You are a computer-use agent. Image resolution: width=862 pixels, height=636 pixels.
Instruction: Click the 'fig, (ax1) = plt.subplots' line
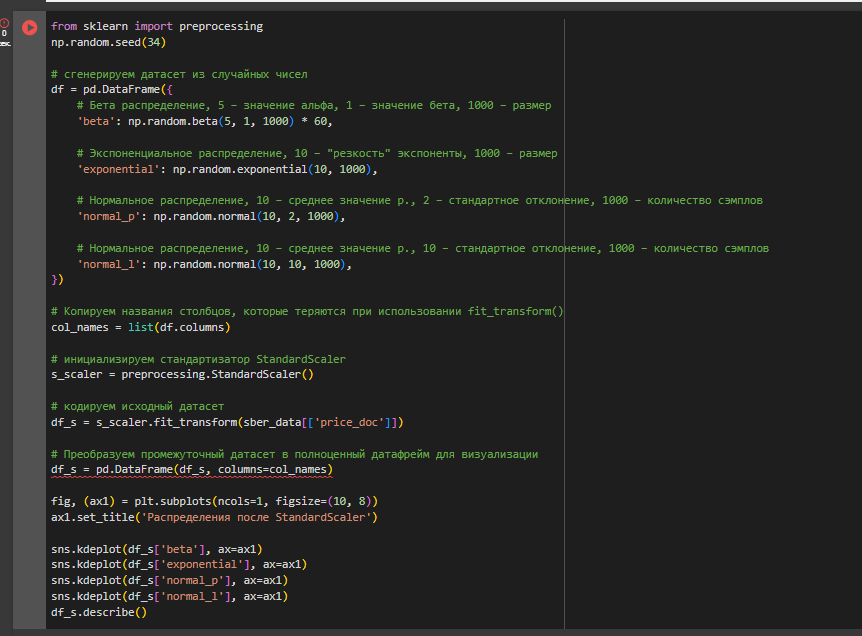click(x=214, y=502)
